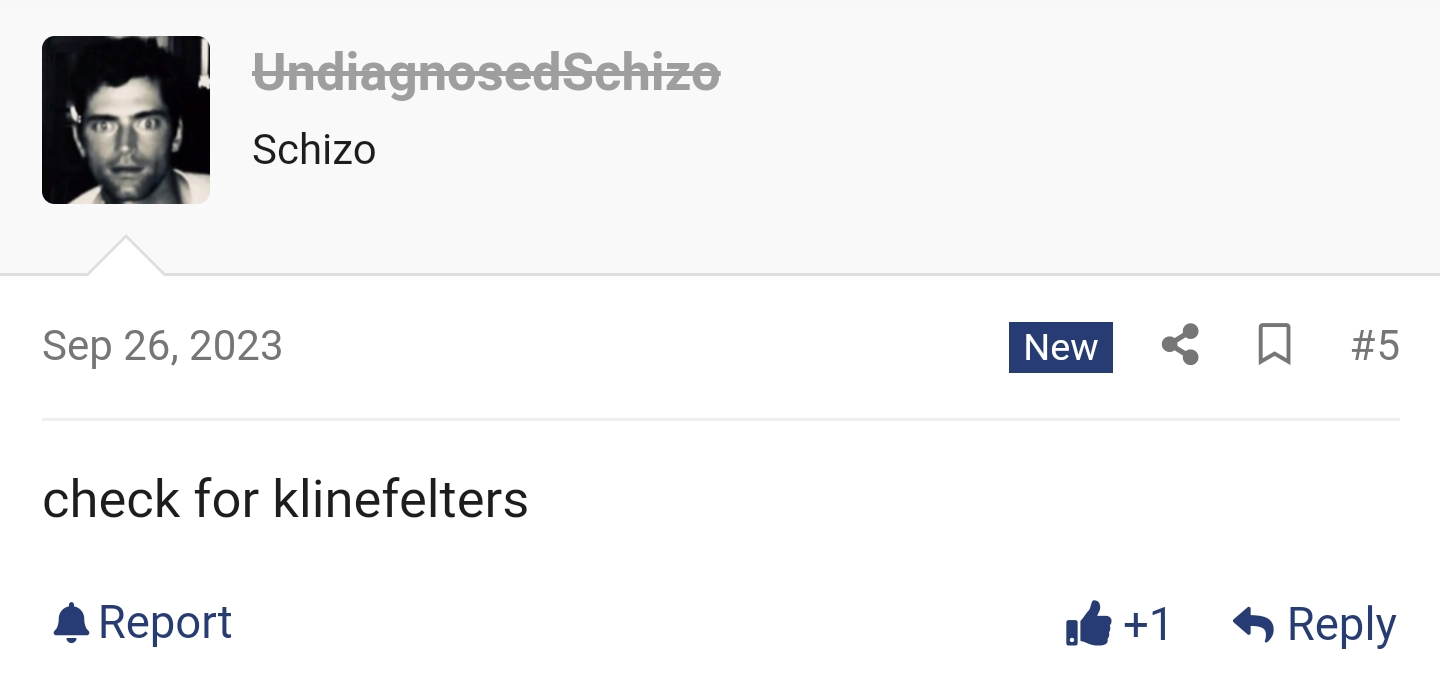Click the arrow notch below the avatar
1440x676 pixels.
[x=126, y=255]
